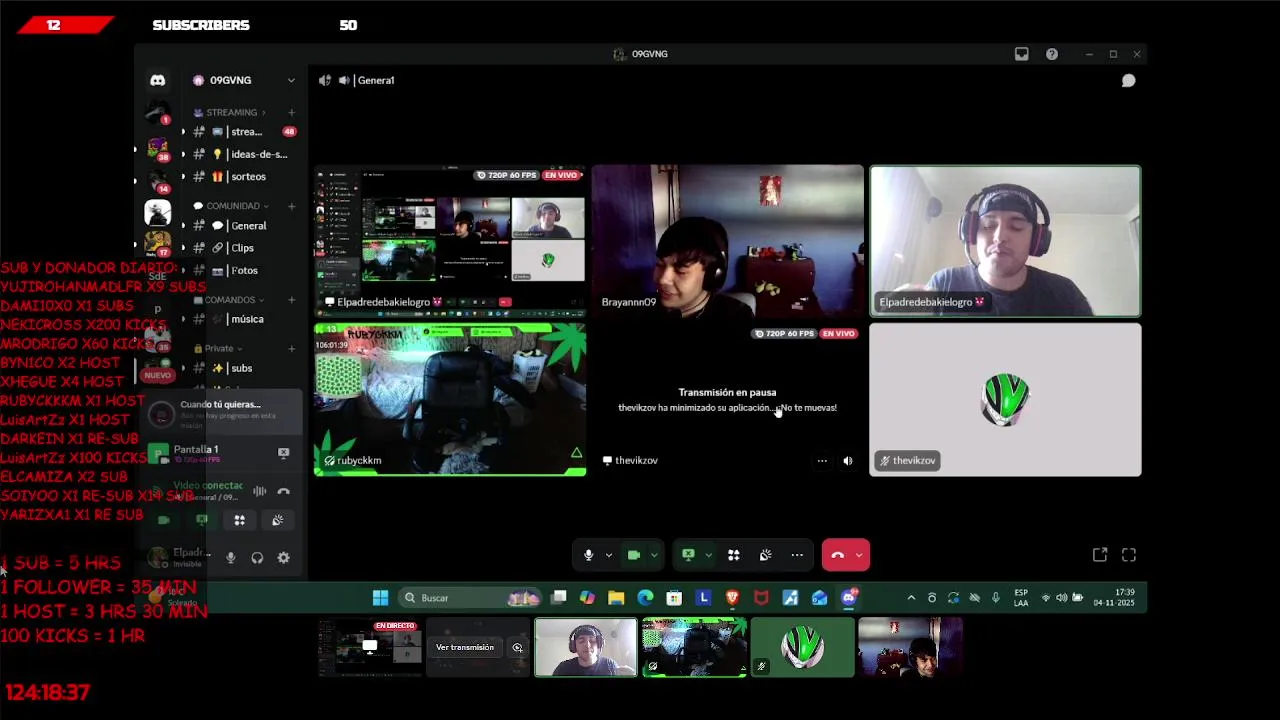Toggle deafen headphones in user panel
The height and width of the screenshot is (720, 1280).
[257, 558]
